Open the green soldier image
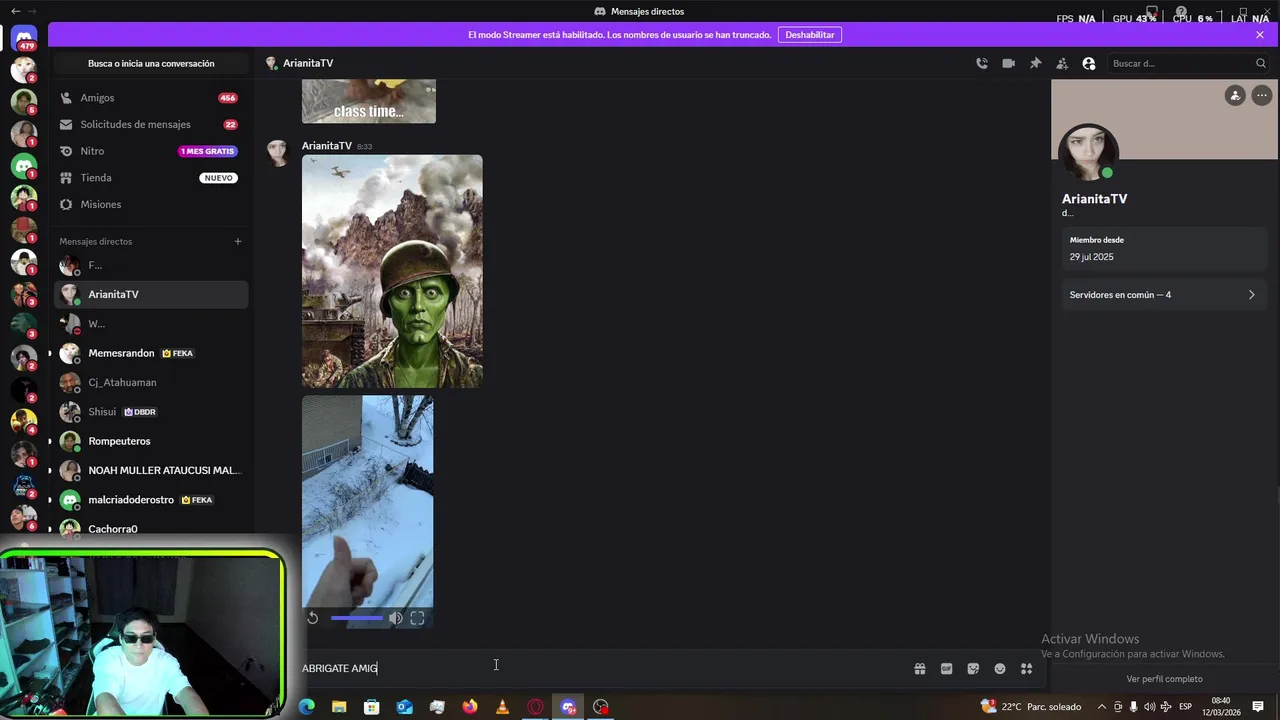This screenshot has width=1280, height=720. click(x=392, y=271)
